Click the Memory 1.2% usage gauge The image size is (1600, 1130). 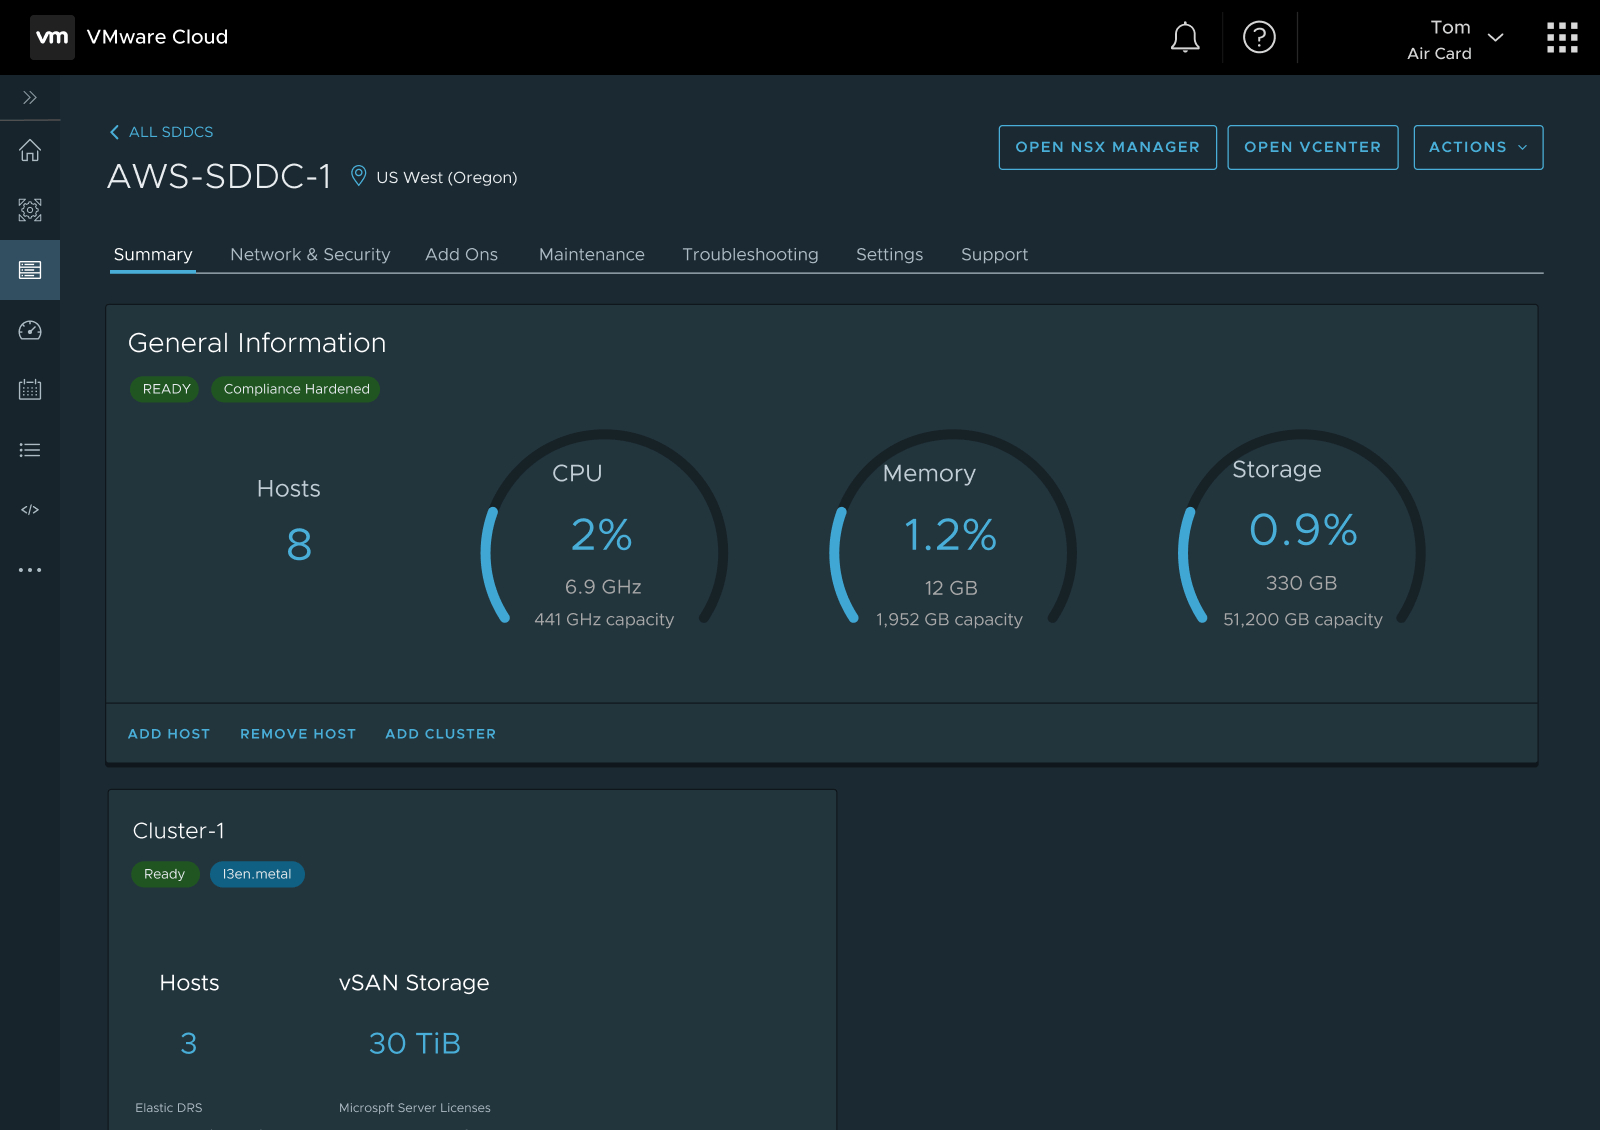click(951, 530)
